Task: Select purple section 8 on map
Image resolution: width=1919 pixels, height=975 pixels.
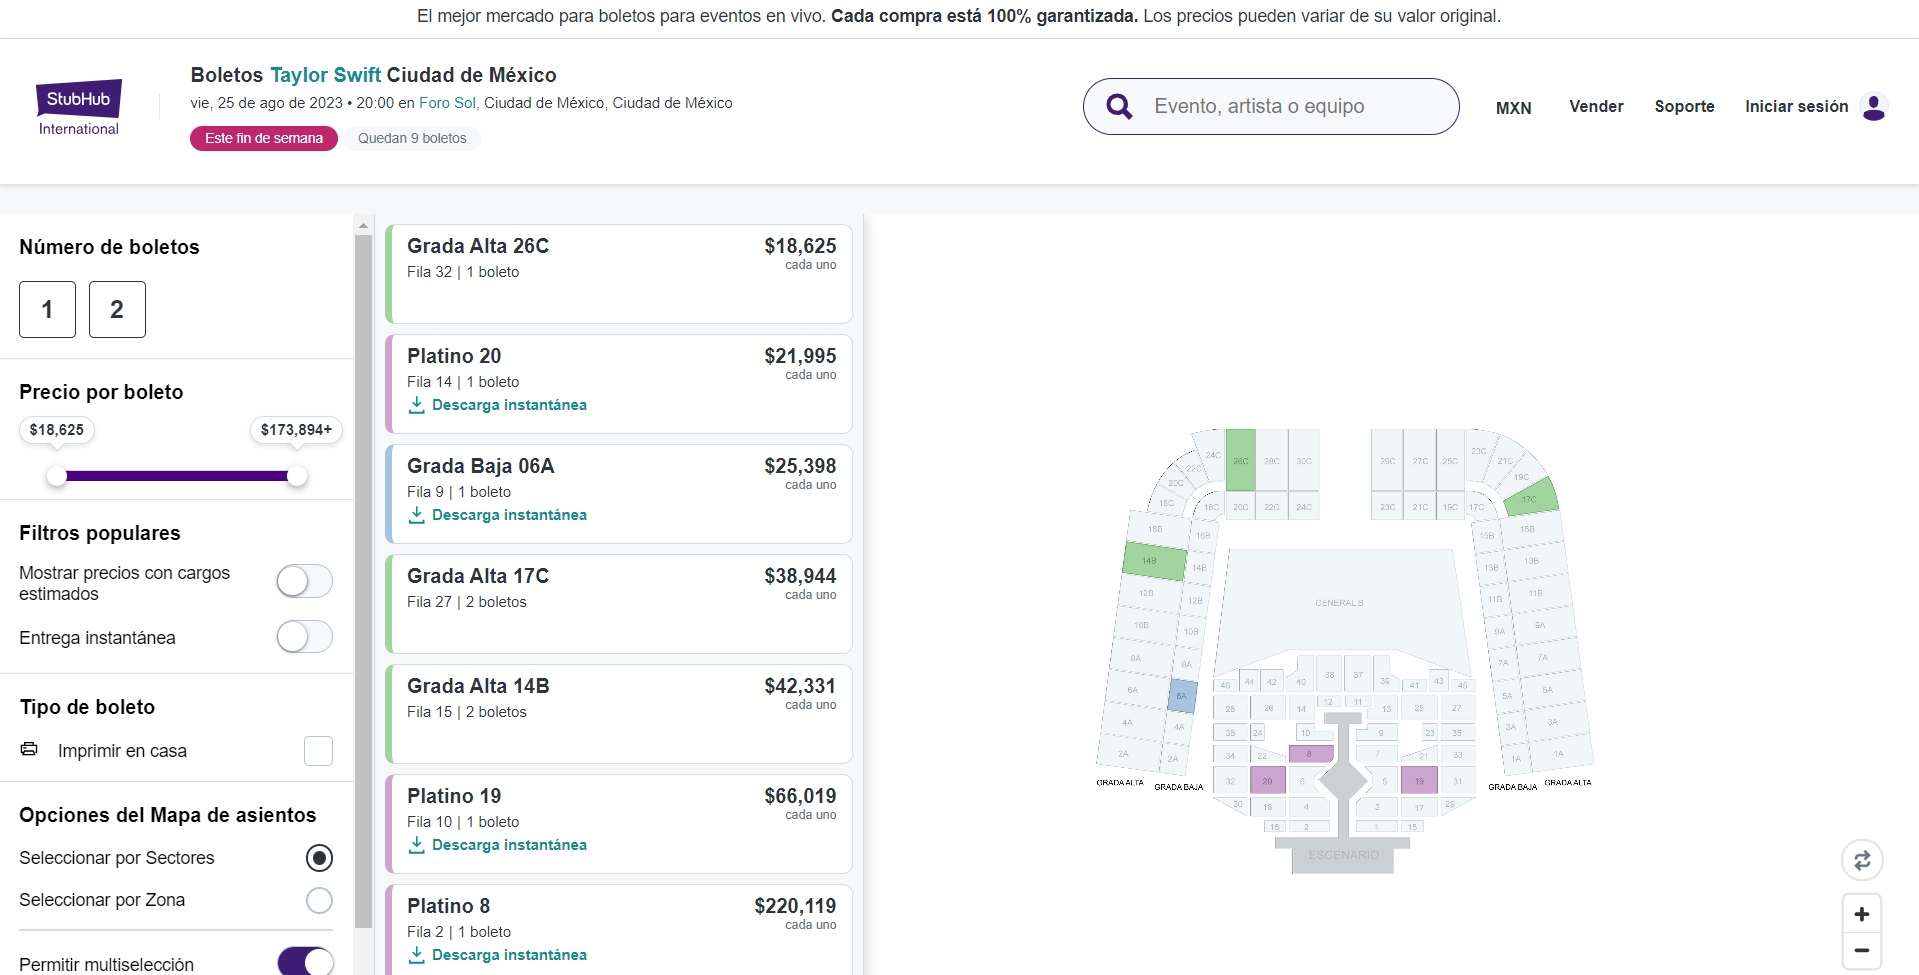Action: pyautogui.click(x=1310, y=754)
